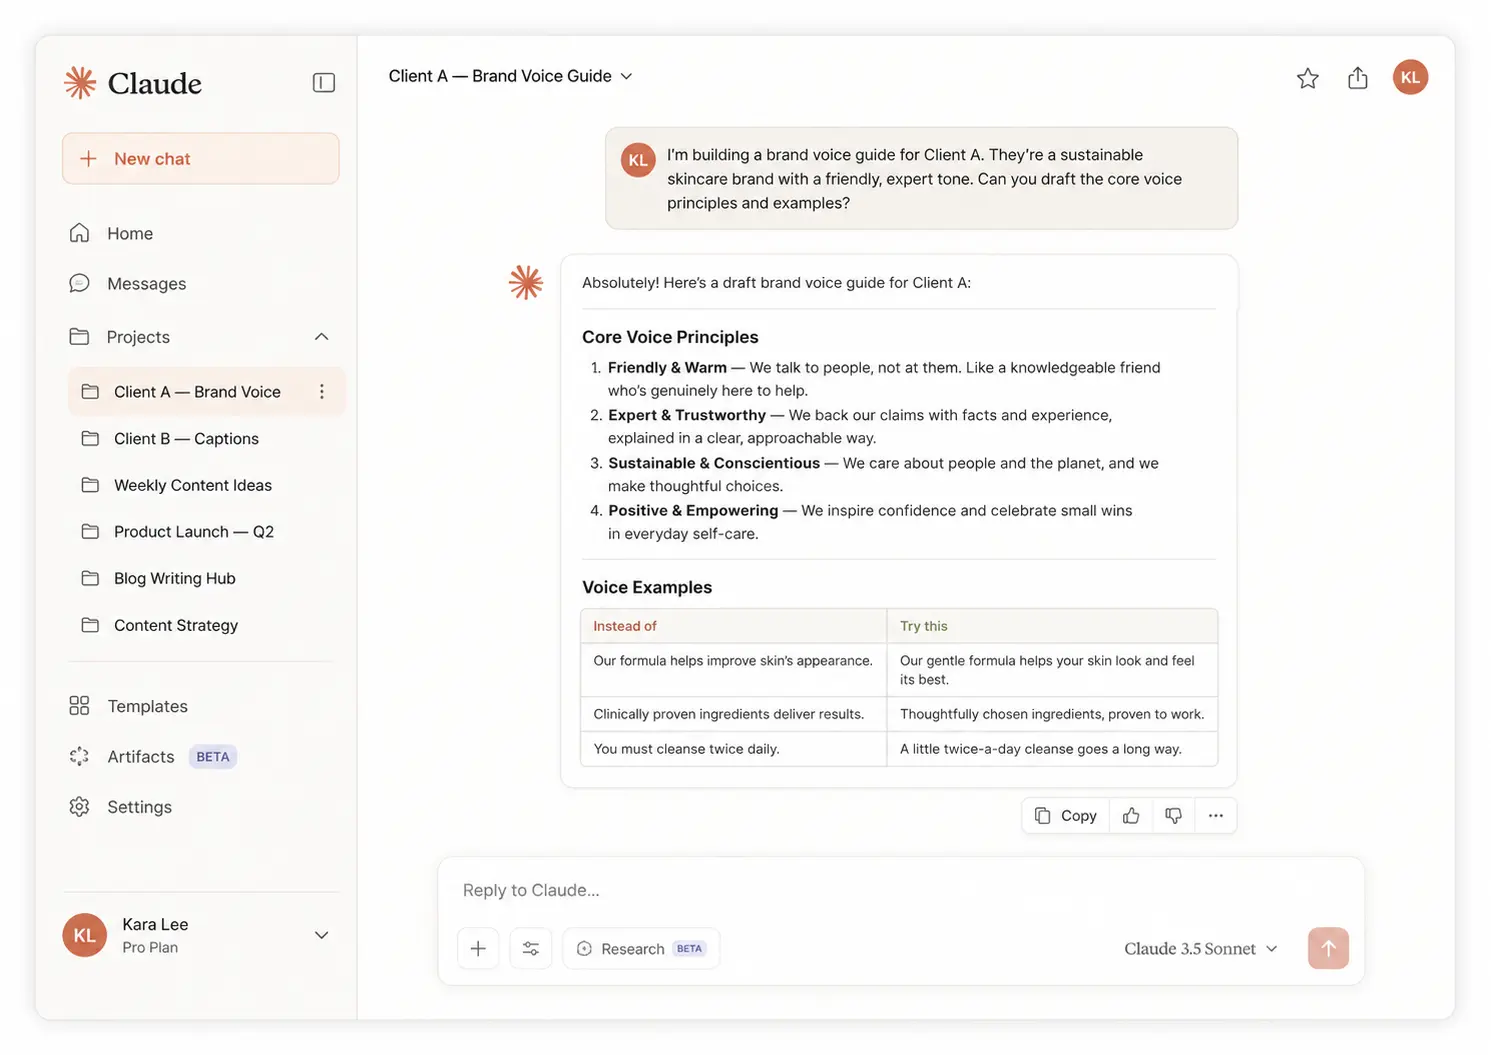Click the Messages speech bubble icon
Screen dimensions: 1491x1055
80,284
